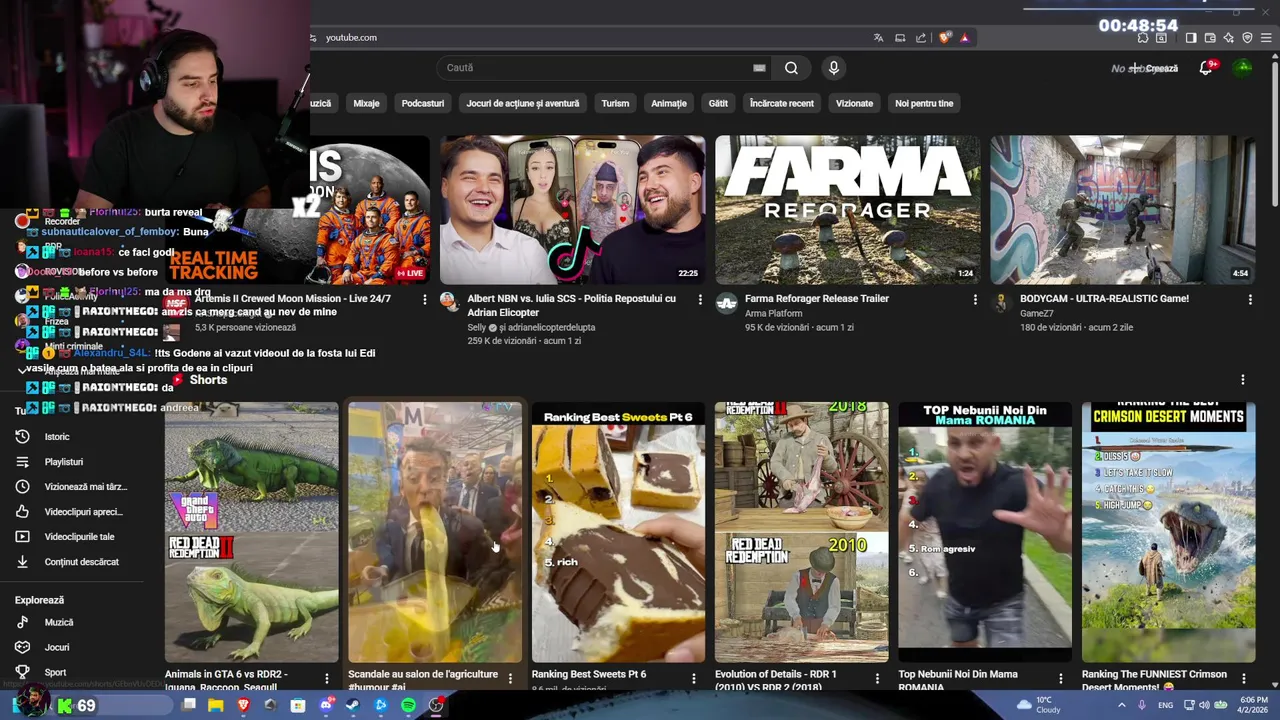Open options menu for Albert NBN video

click(700, 299)
